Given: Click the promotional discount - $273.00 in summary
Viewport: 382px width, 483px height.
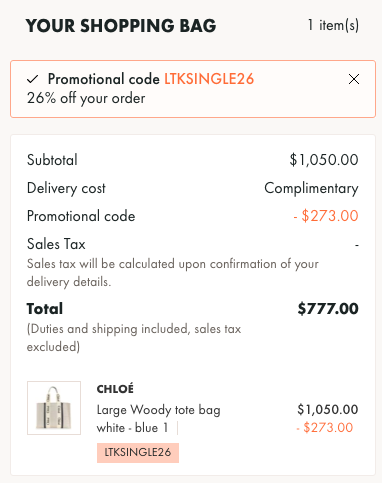Looking at the screenshot, I should pos(326,216).
